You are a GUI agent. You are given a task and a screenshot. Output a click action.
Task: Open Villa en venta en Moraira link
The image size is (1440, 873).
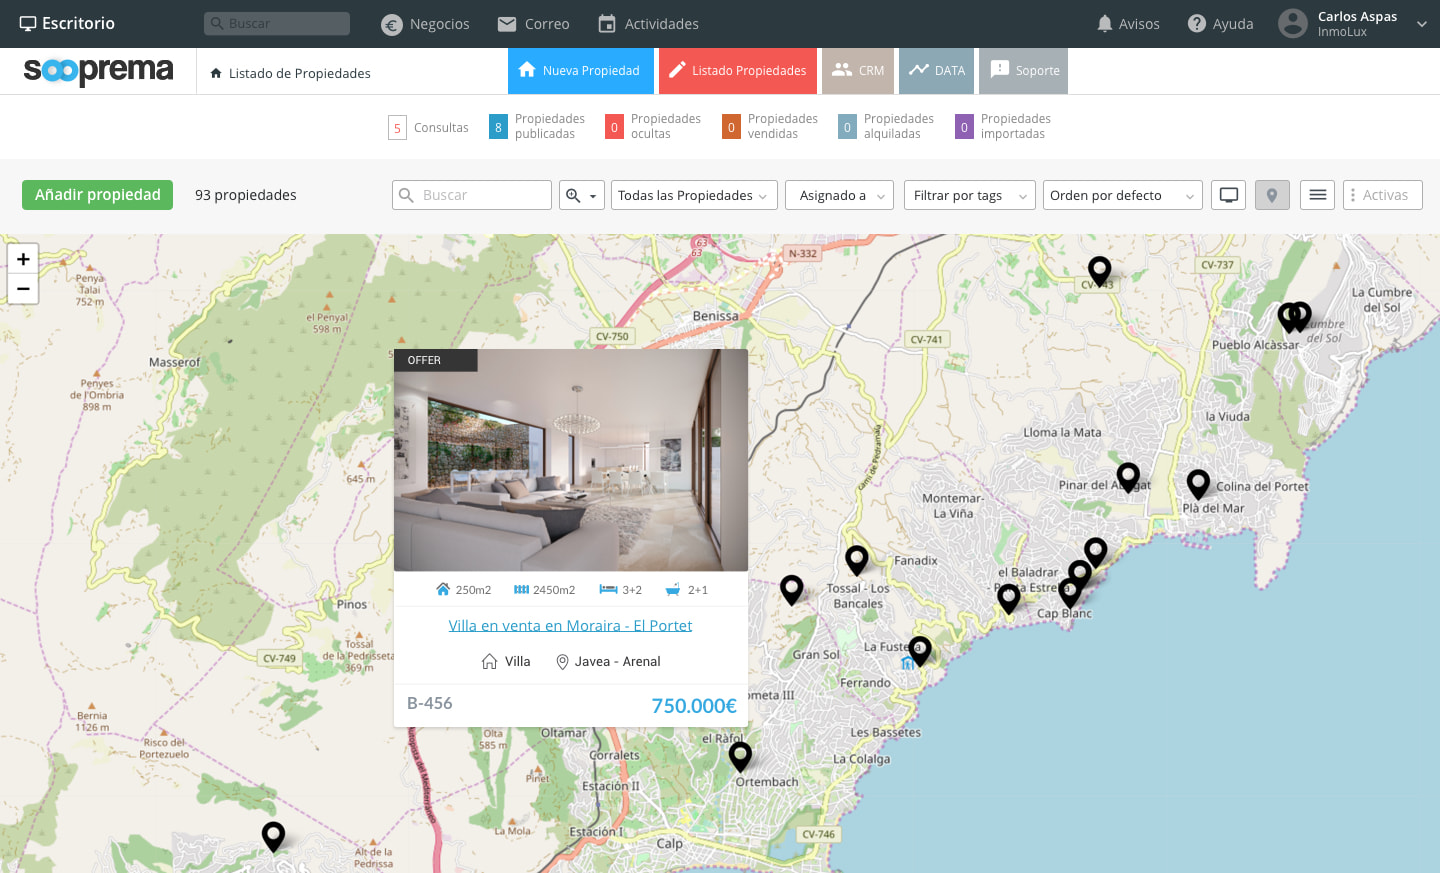pos(570,626)
